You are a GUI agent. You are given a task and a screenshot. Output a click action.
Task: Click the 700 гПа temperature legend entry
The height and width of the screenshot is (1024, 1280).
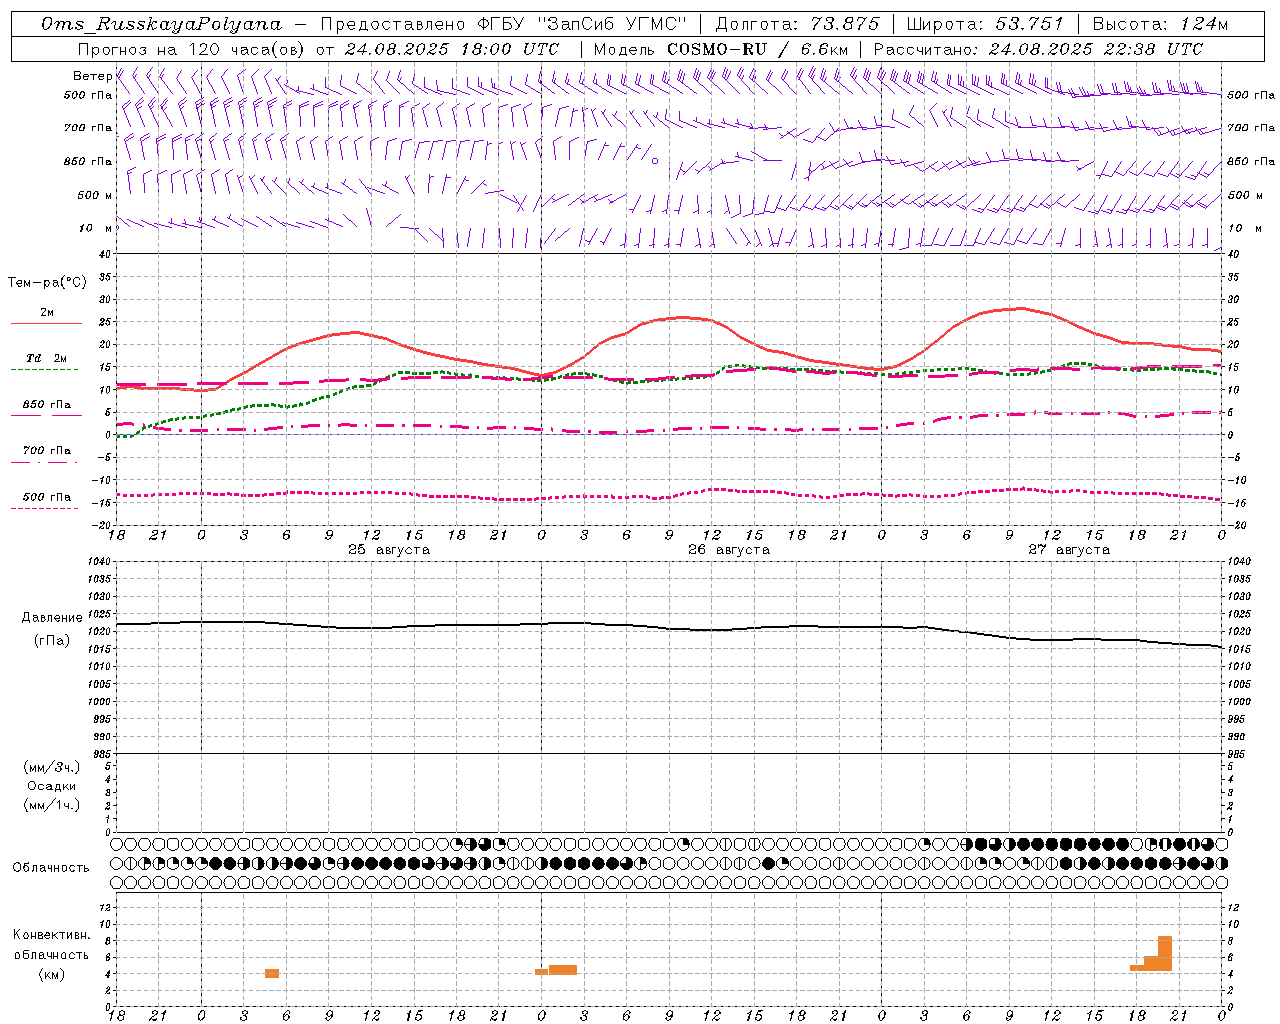pos(46,454)
